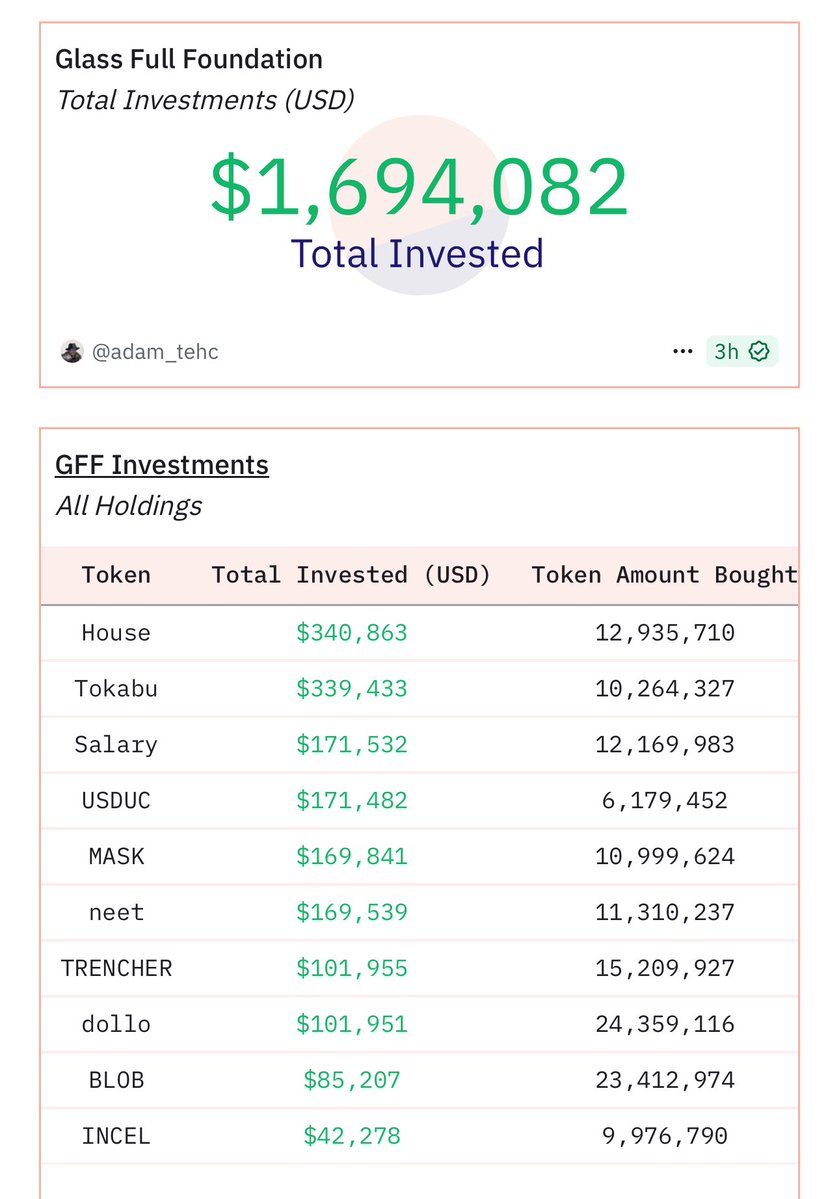Open the @adam_tehc author link
Screen dimensions: 839x1199
(154, 352)
